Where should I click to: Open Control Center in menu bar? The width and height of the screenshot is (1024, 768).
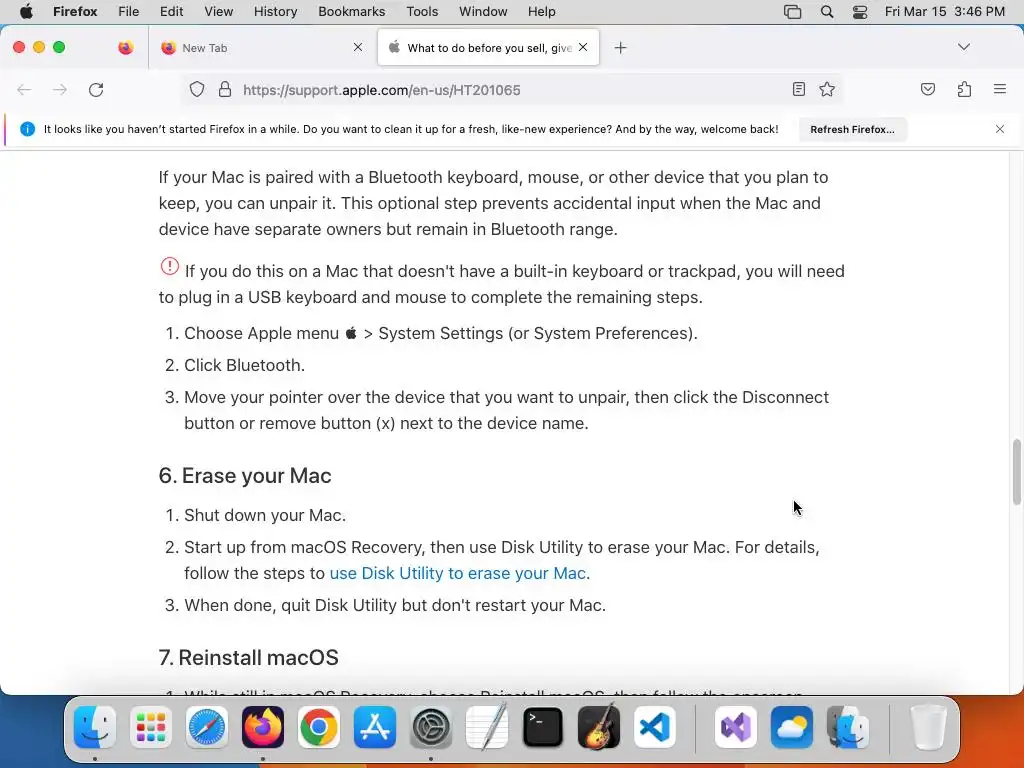tap(860, 12)
